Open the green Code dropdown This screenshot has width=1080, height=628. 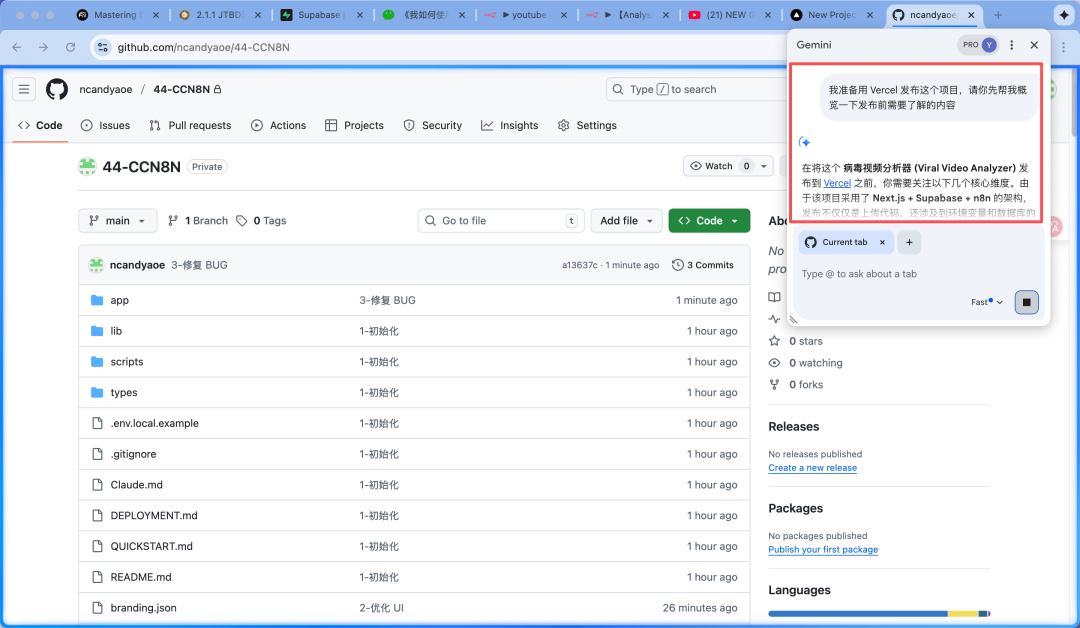click(x=709, y=221)
